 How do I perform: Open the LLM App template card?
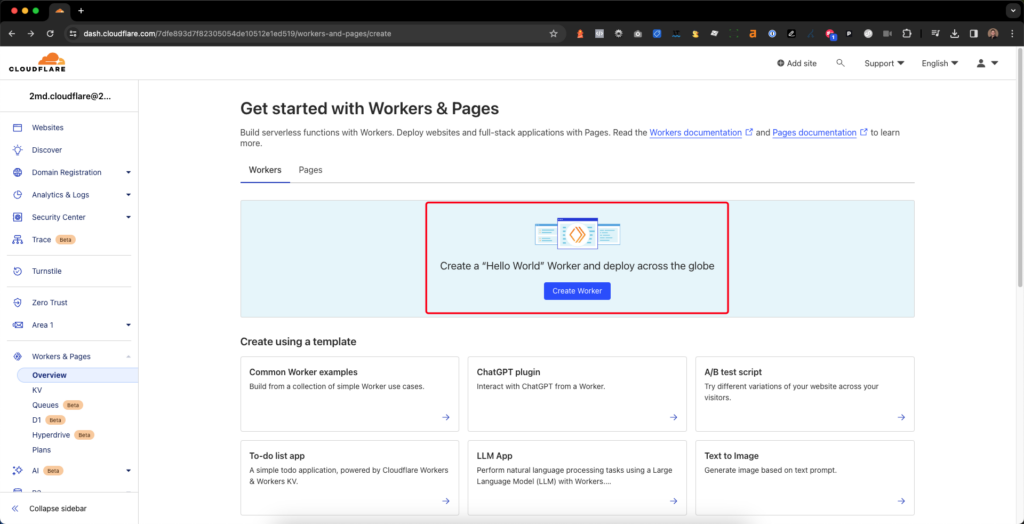577,478
